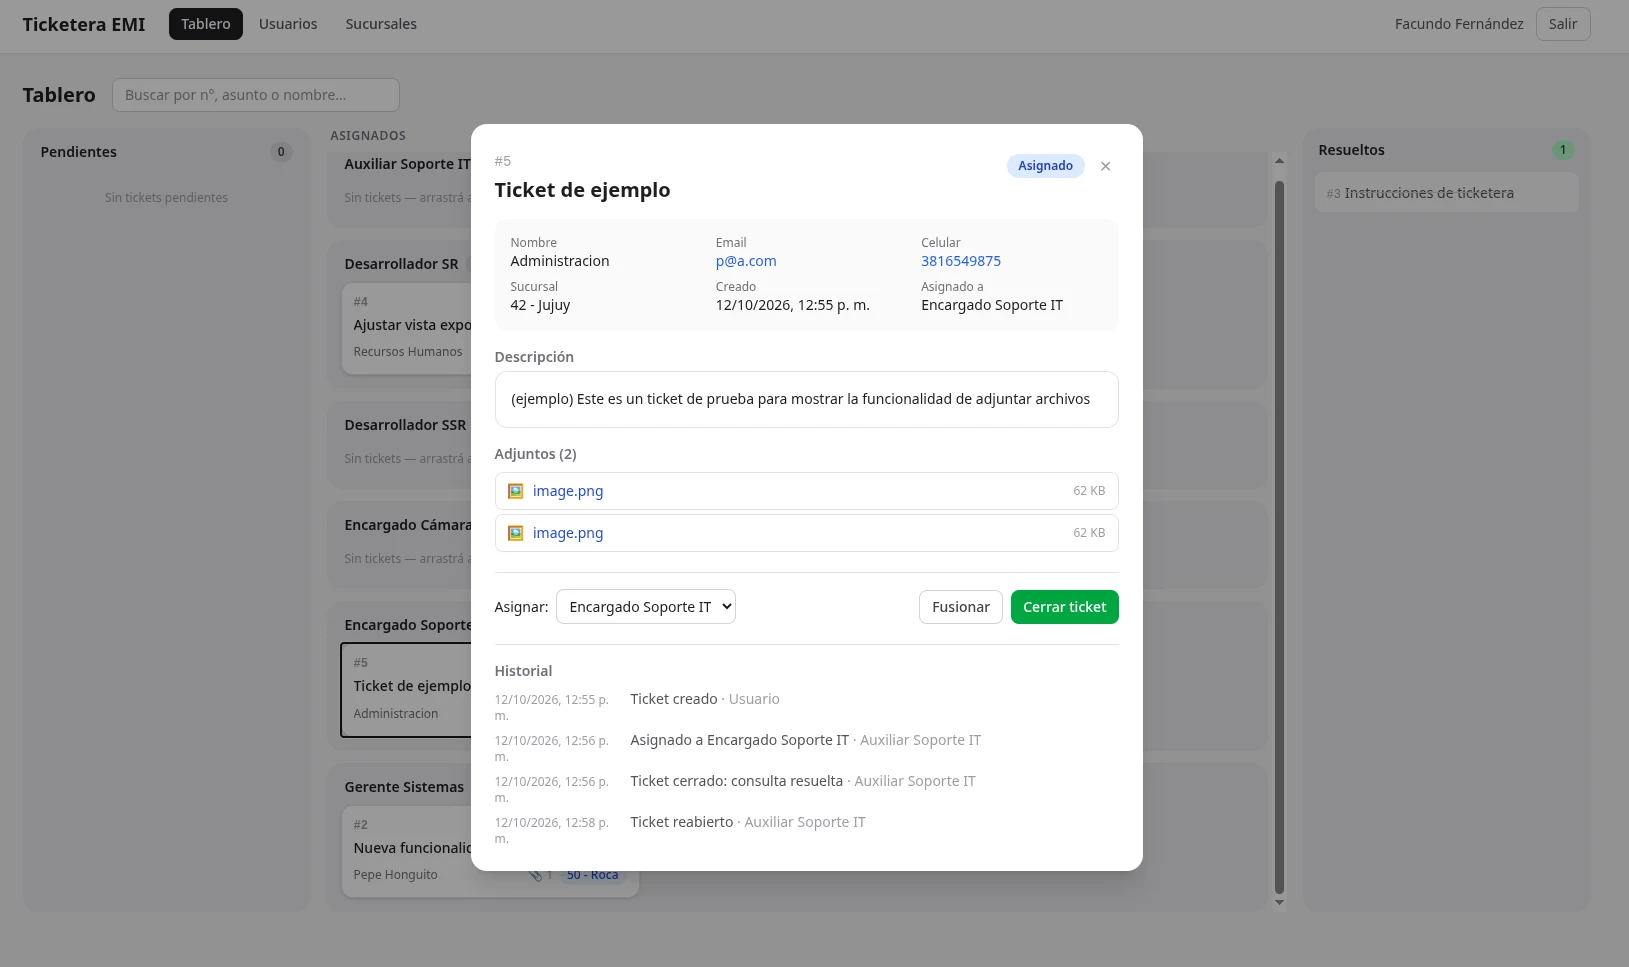The width and height of the screenshot is (1629, 967).
Task: Open the second image.png attachment link
Action: [x=568, y=533]
